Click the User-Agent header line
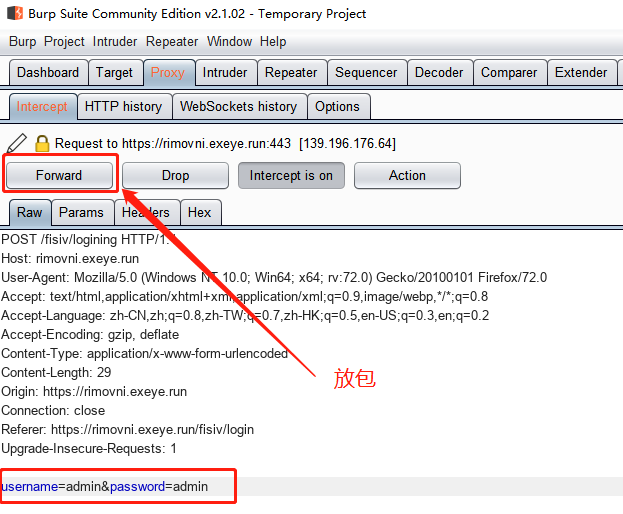 (274, 277)
